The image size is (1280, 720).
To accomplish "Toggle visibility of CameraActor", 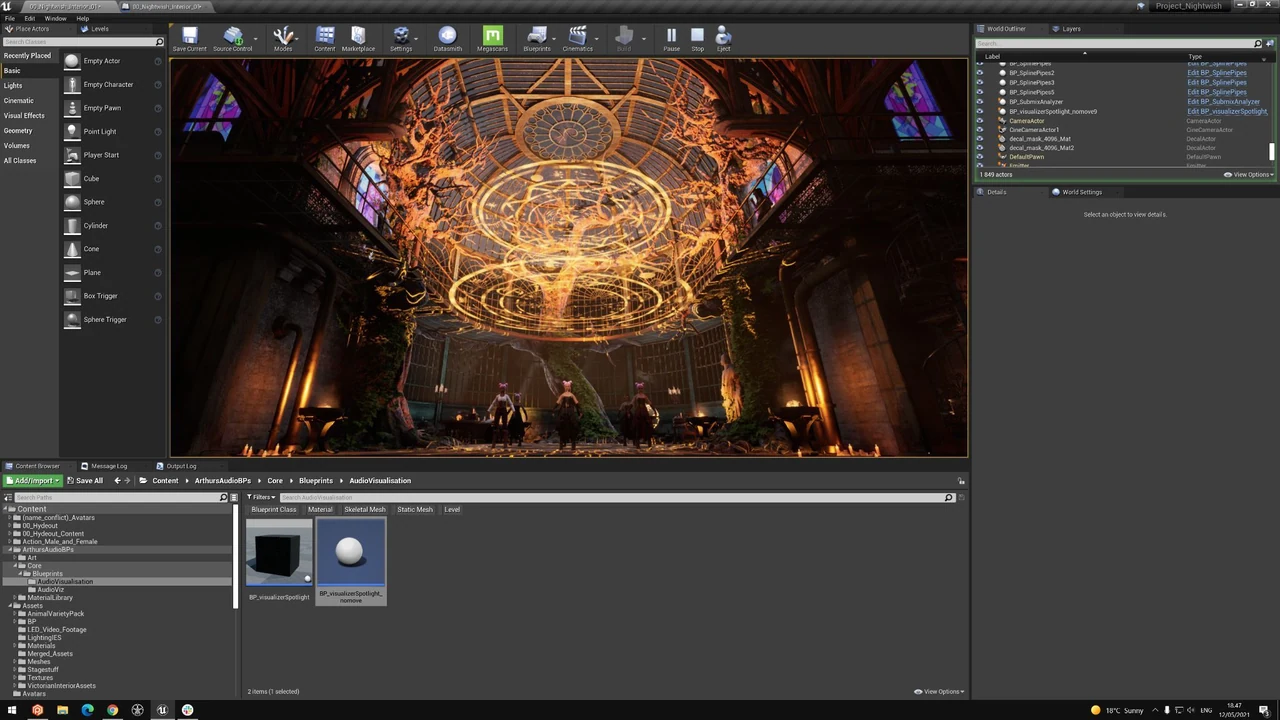I will click(x=979, y=121).
